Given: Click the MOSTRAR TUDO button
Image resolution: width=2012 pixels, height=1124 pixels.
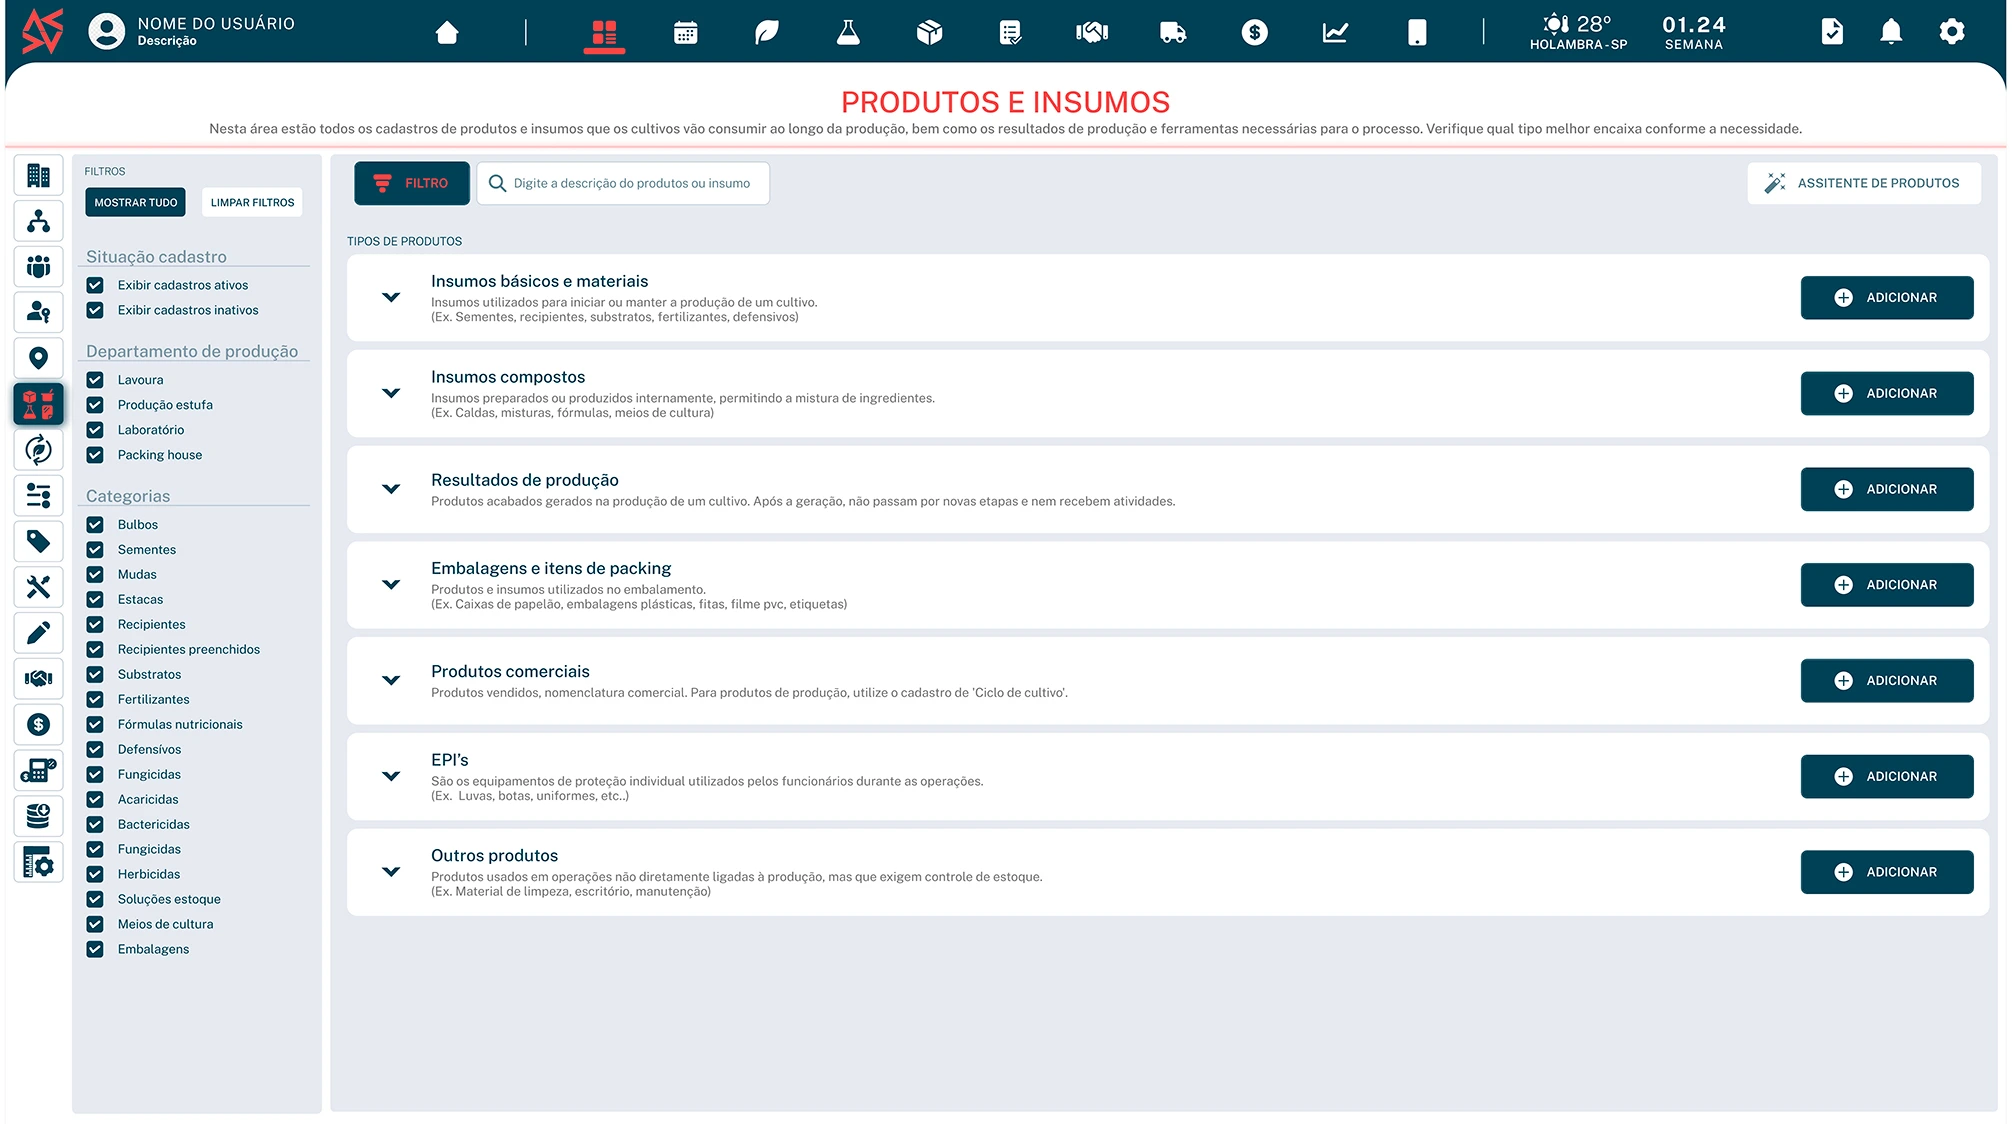Looking at the screenshot, I should coord(136,203).
